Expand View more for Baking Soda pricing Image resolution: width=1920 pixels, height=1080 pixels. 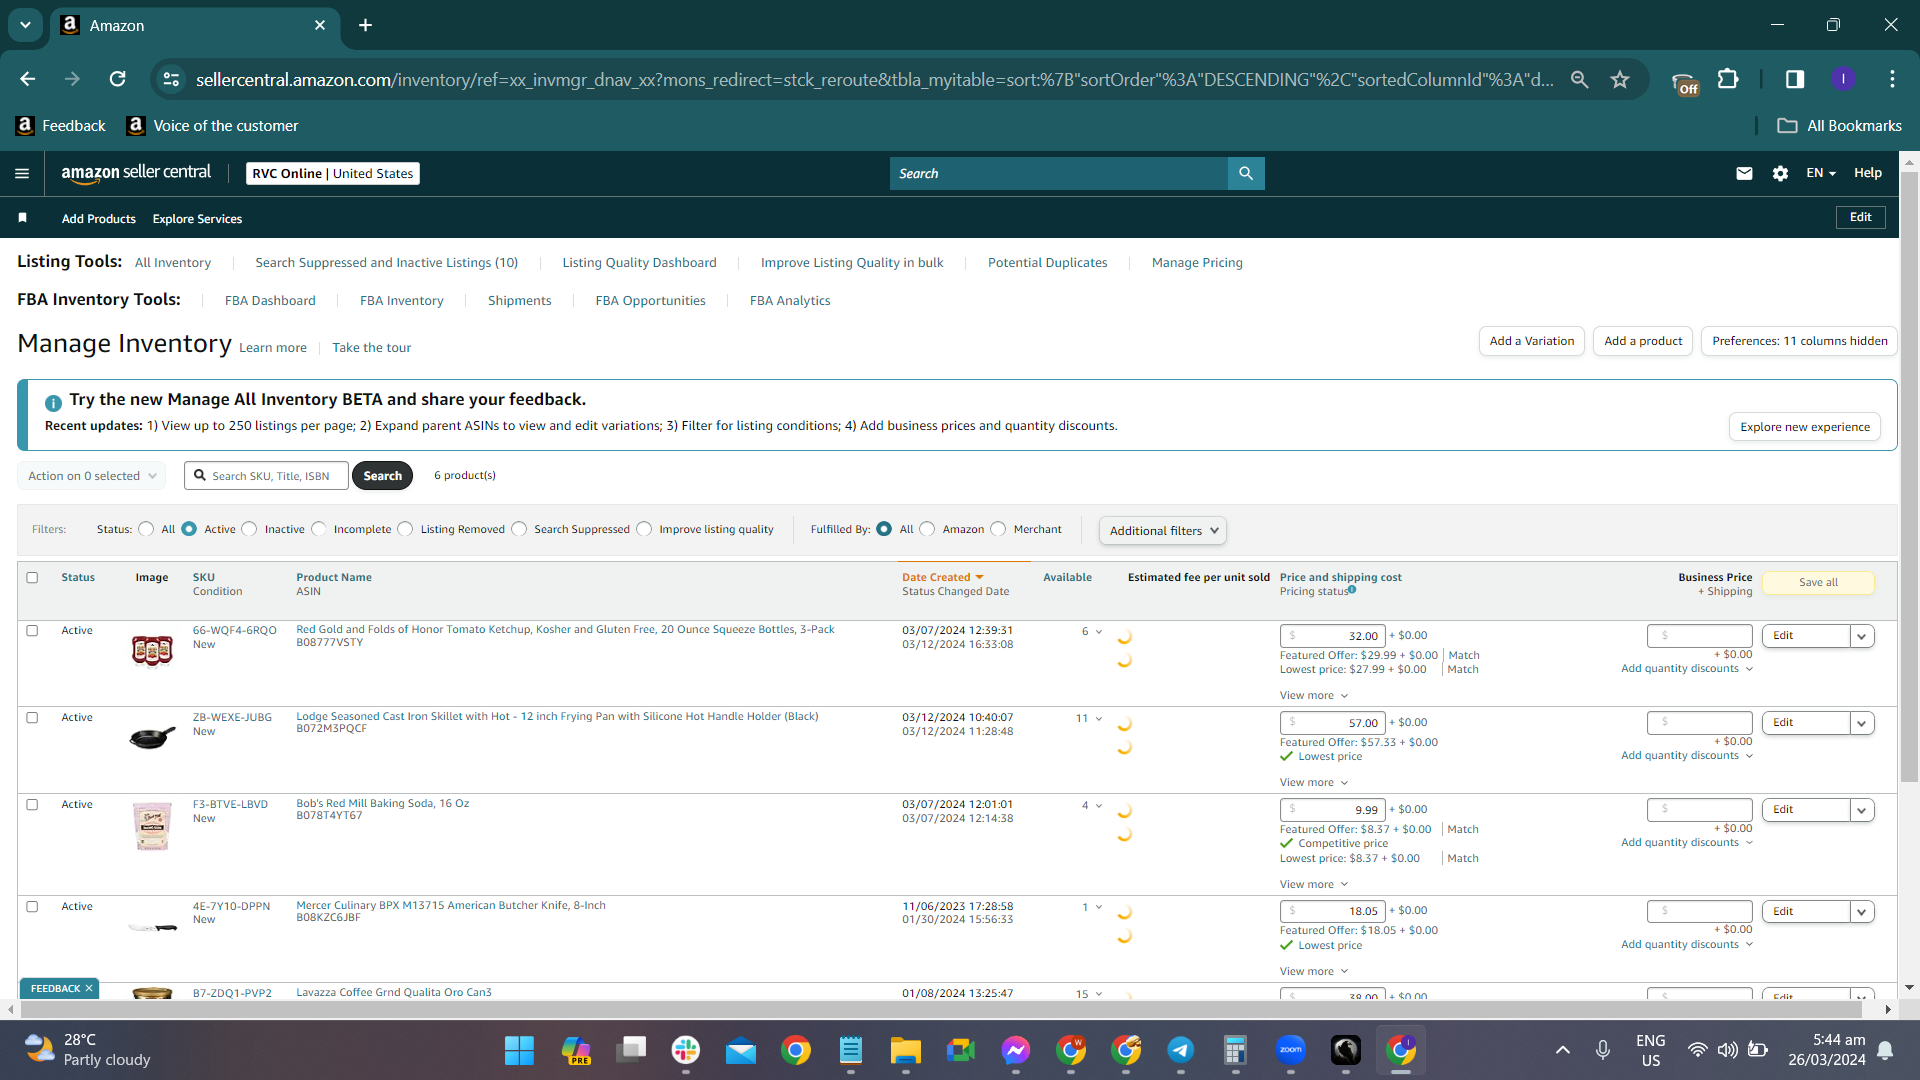pos(1314,884)
